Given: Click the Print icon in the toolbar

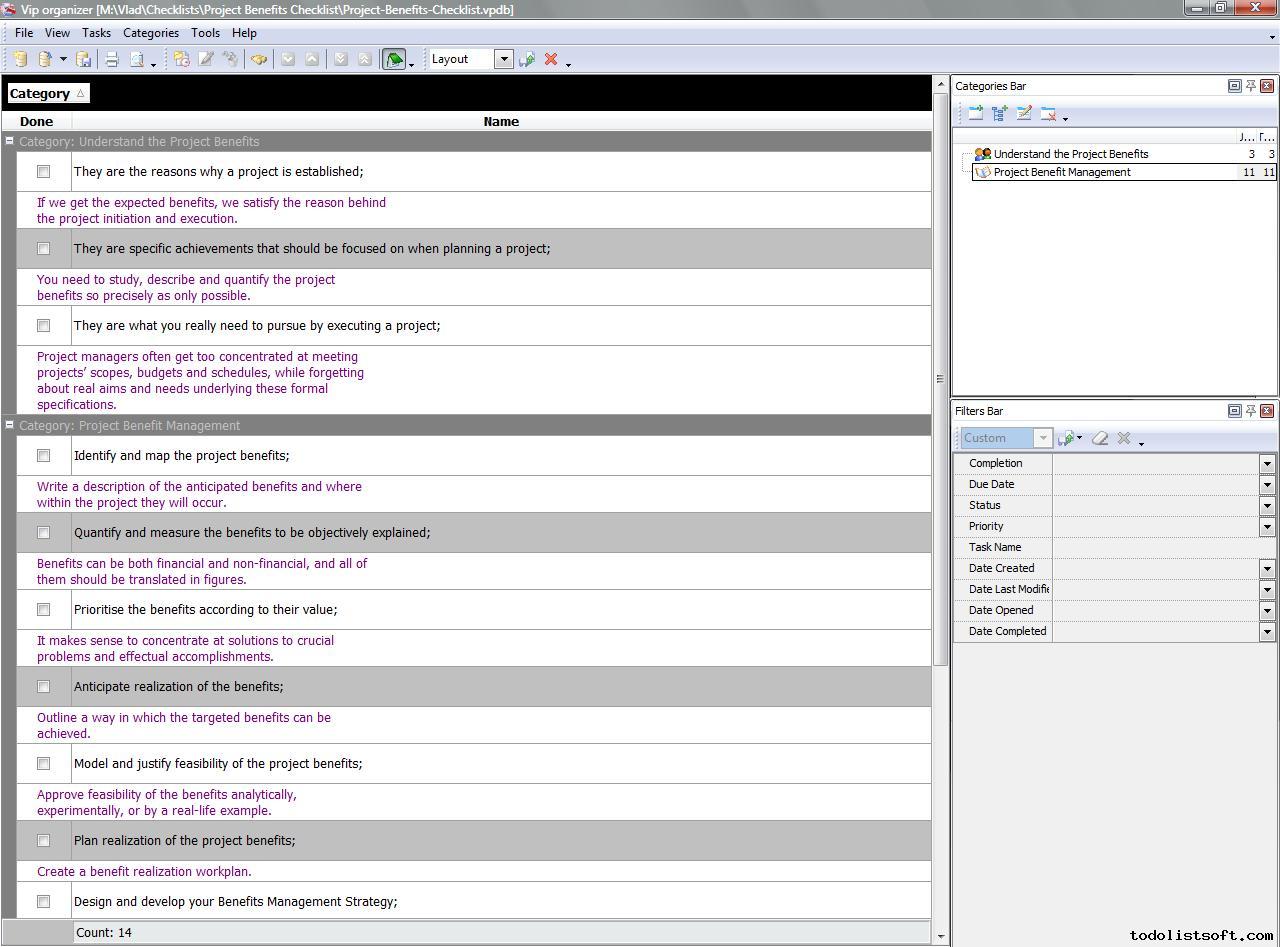Looking at the screenshot, I should pos(112,60).
